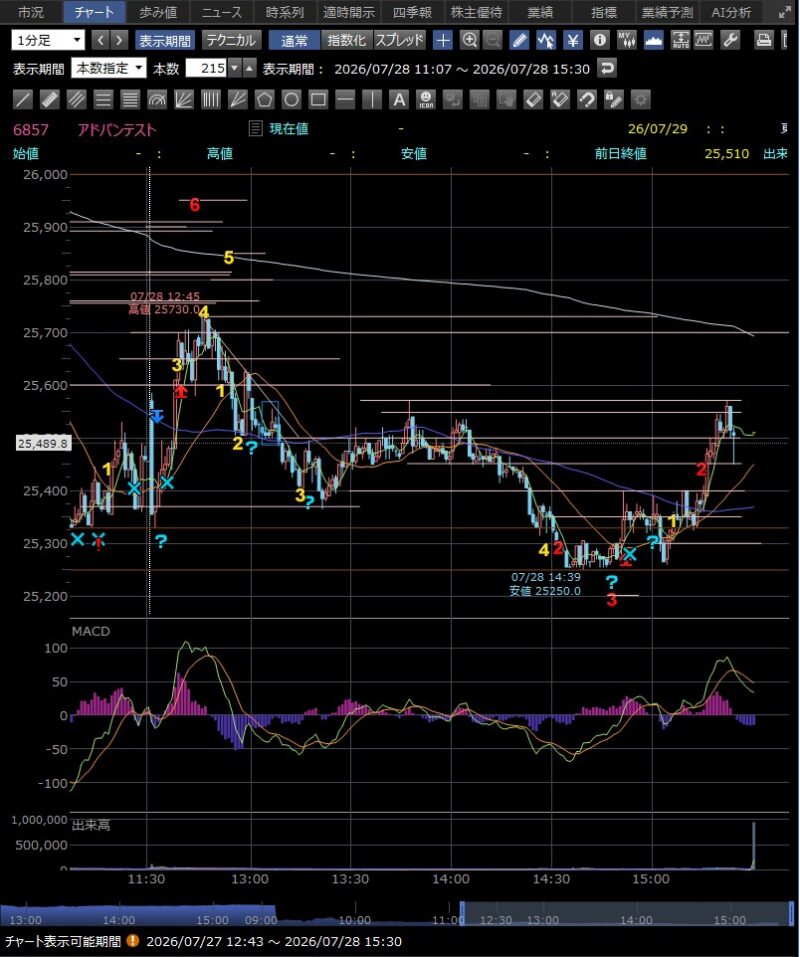Toggle the yen price display button
This screenshot has width=800, height=957.
tap(572, 41)
